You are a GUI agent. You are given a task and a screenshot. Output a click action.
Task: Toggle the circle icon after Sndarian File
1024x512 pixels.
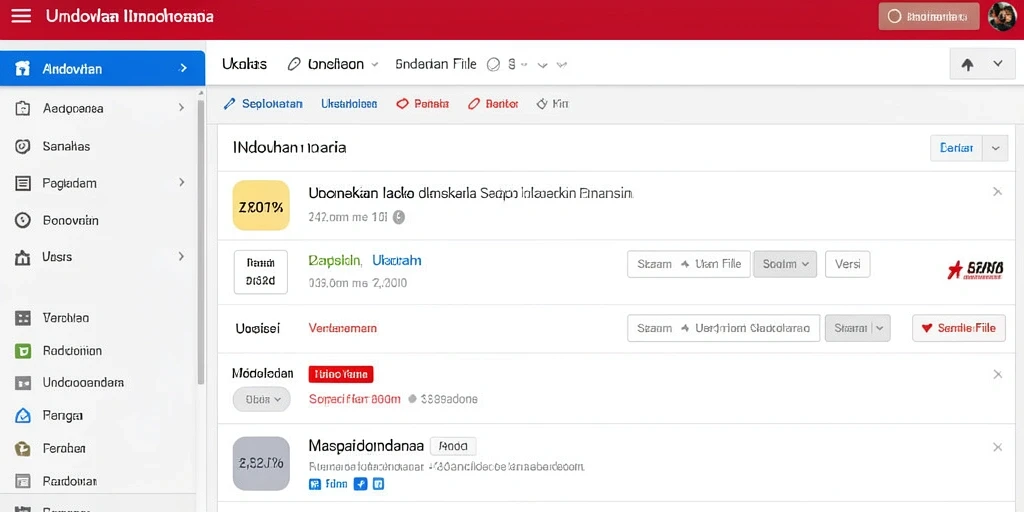tap(494, 64)
